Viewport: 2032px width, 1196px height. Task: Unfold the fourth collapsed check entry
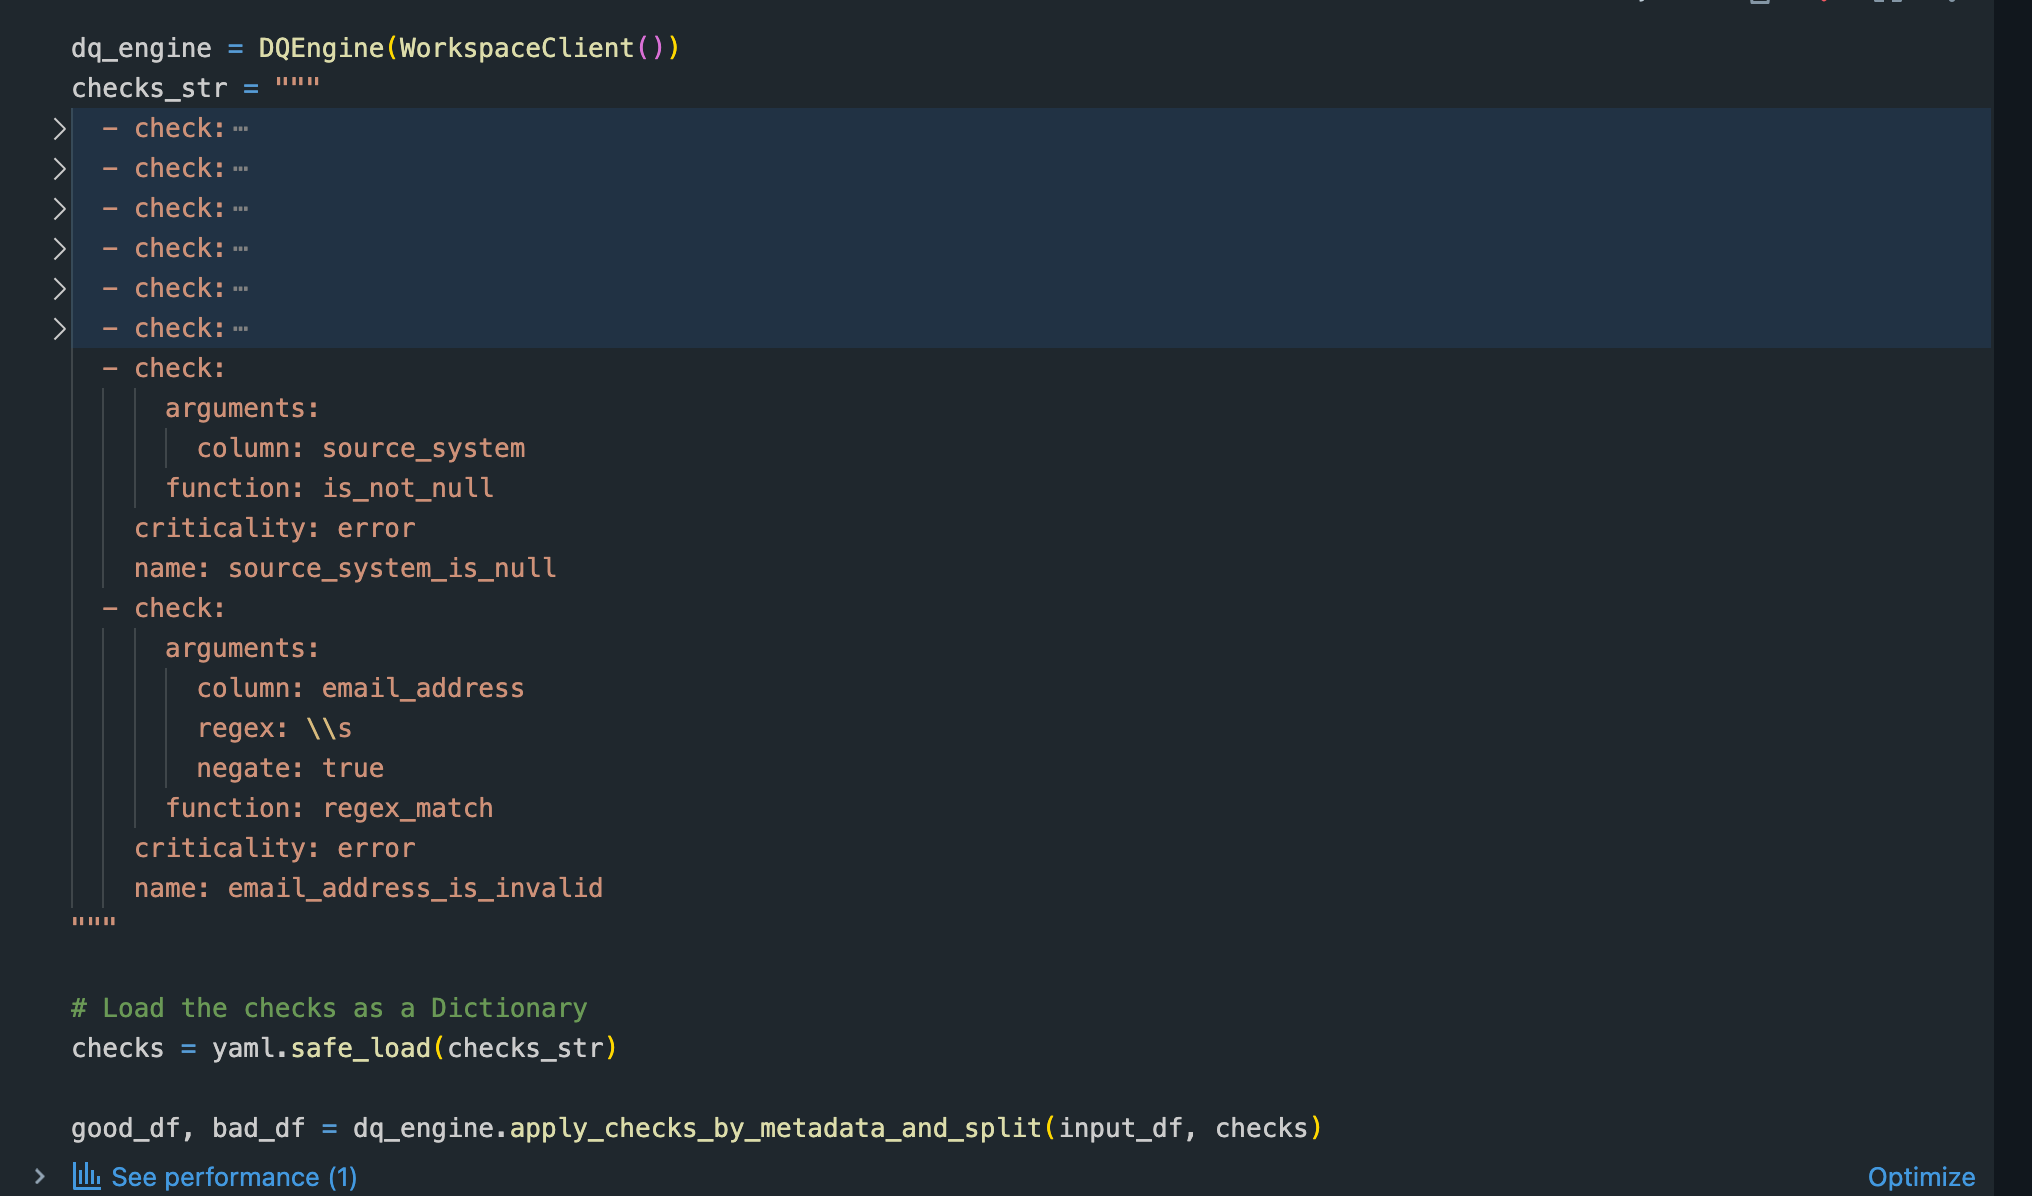pyautogui.click(x=59, y=249)
